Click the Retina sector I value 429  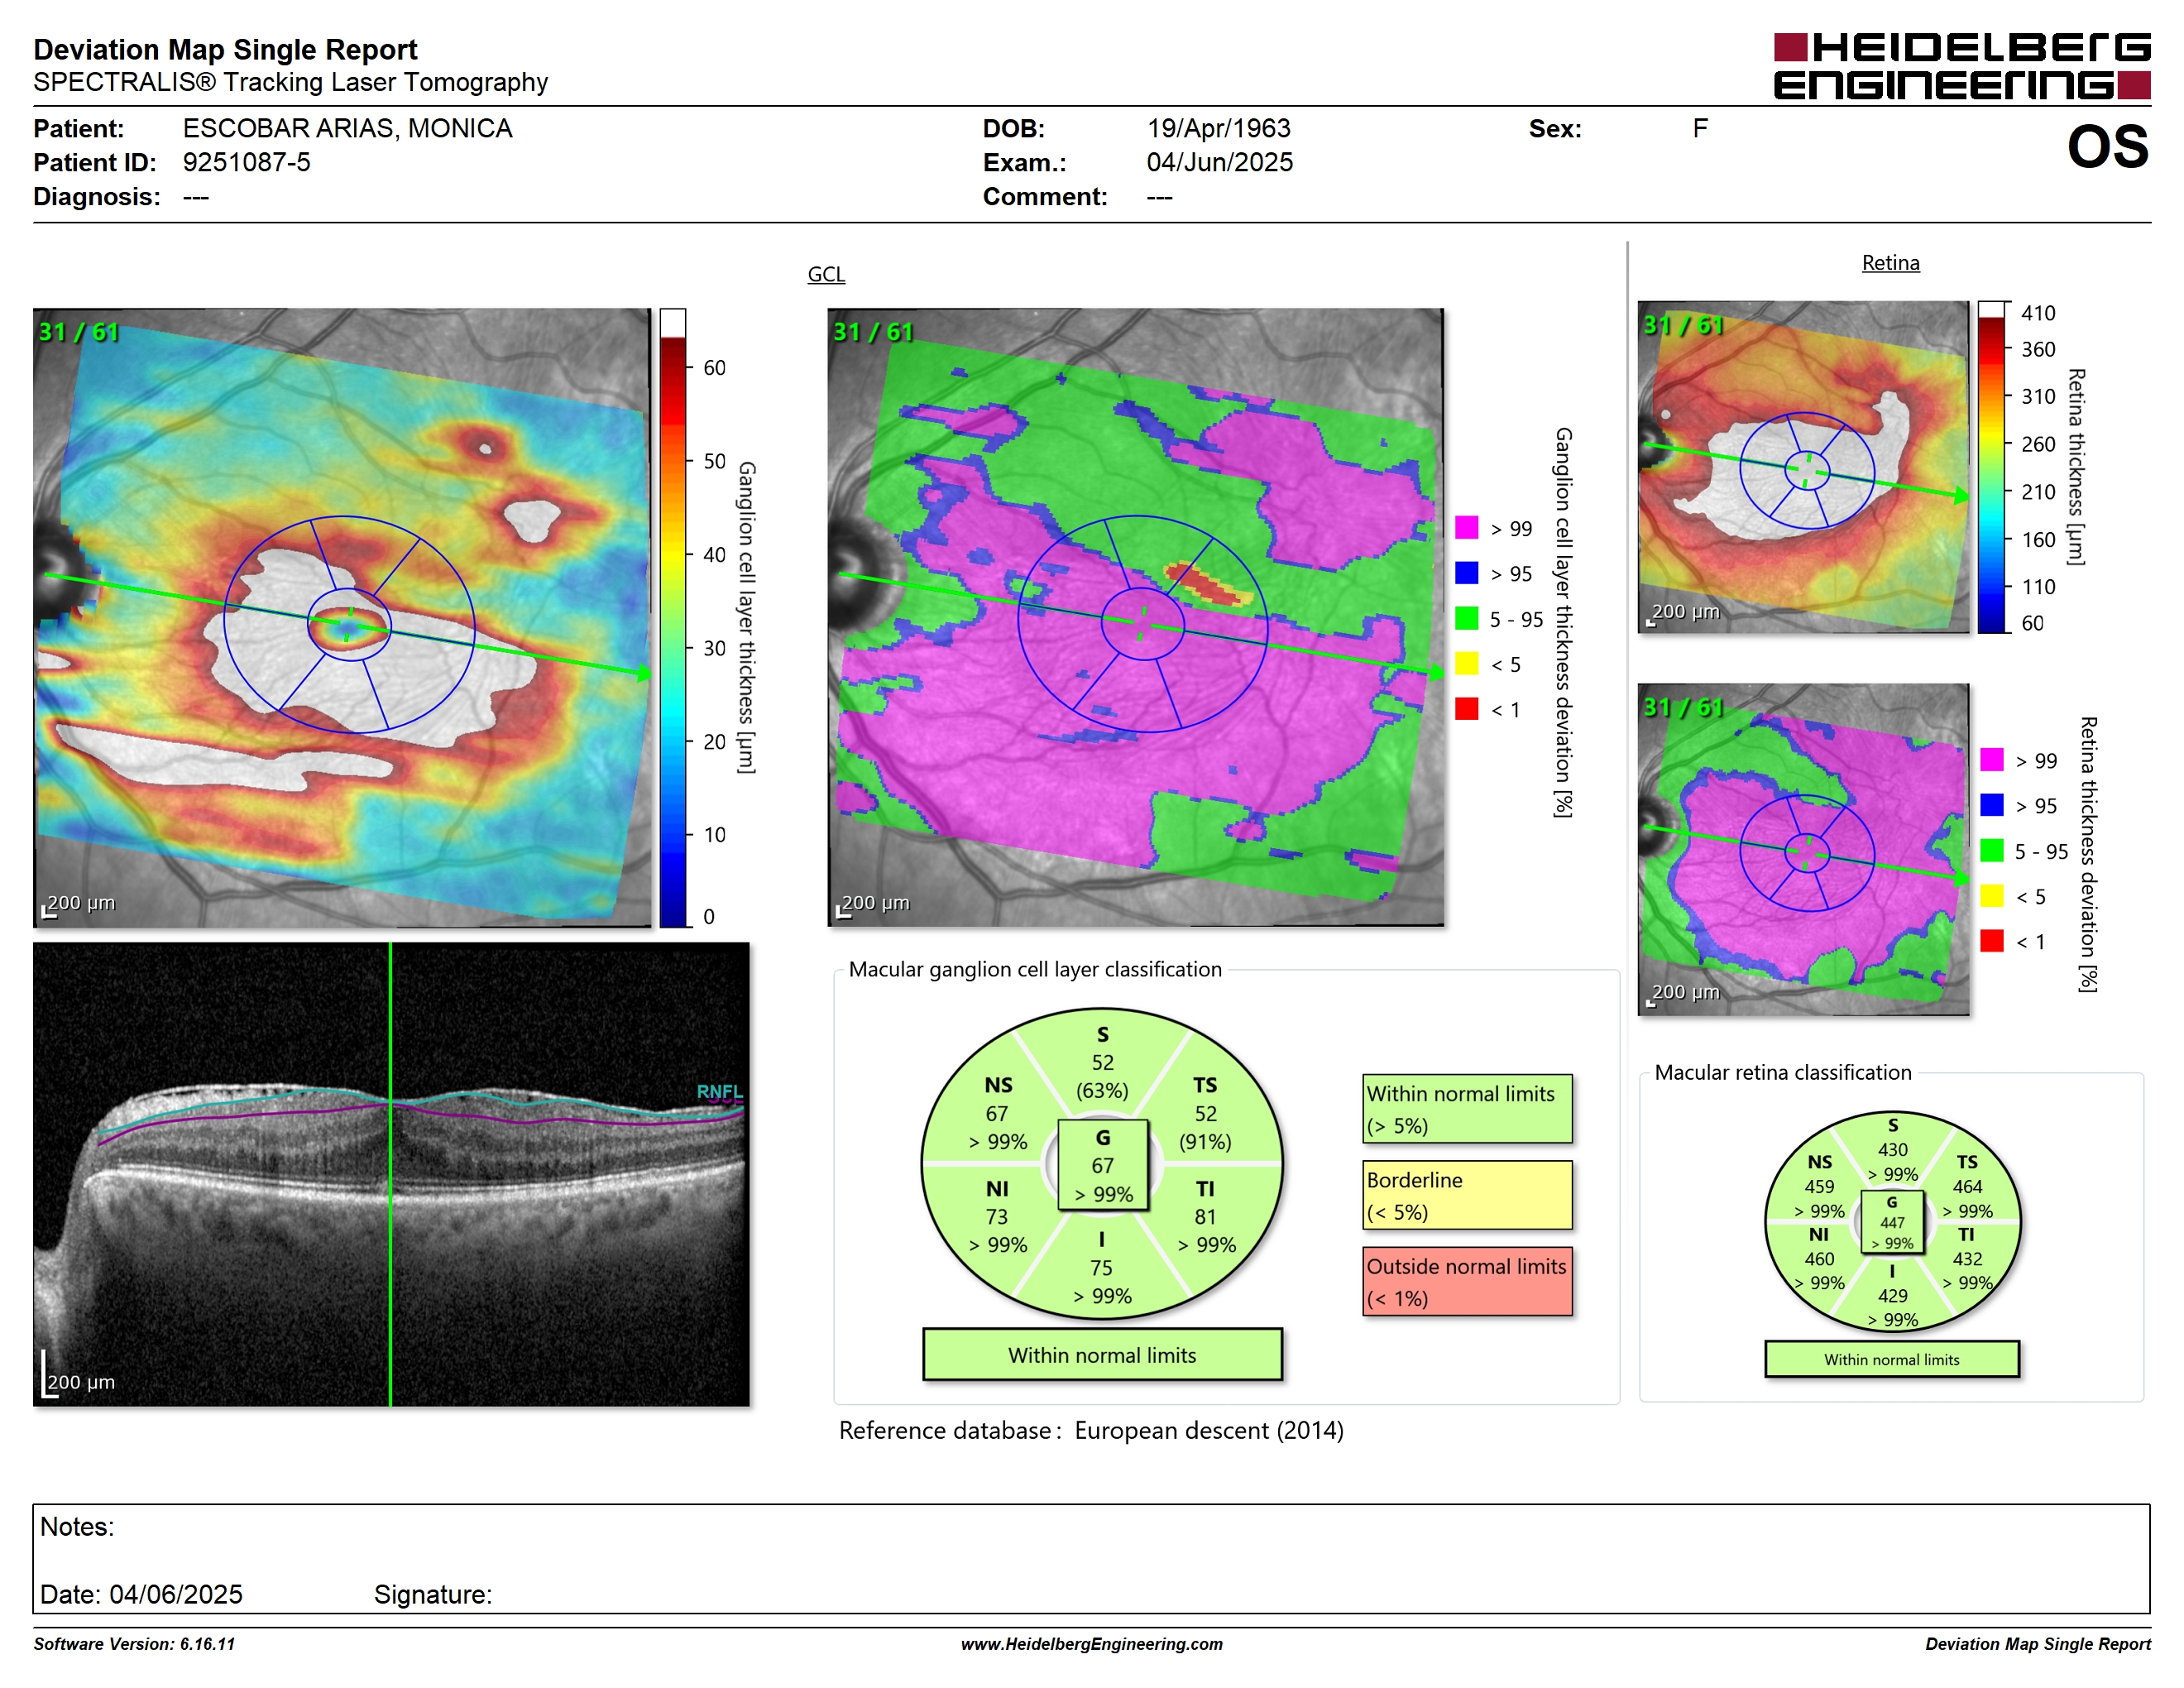pyautogui.click(x=1892, y=1296)
